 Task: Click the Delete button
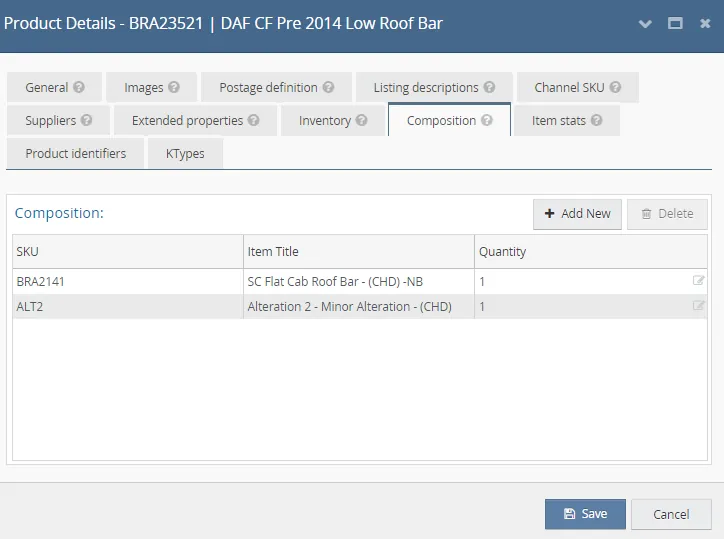click(x=667, y=214)
